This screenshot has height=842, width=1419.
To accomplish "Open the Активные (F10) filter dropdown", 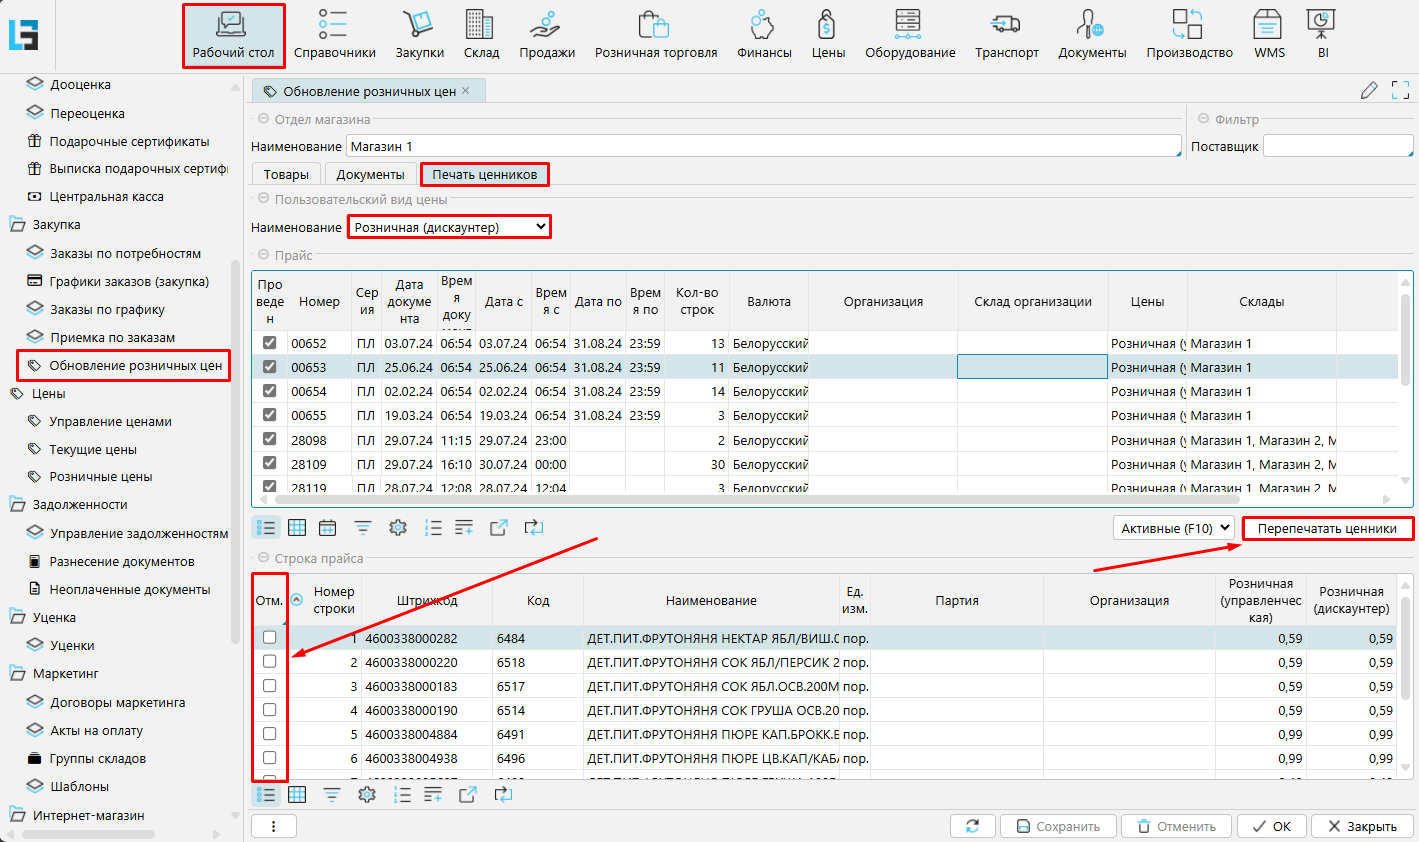I will click(1175, 528).
